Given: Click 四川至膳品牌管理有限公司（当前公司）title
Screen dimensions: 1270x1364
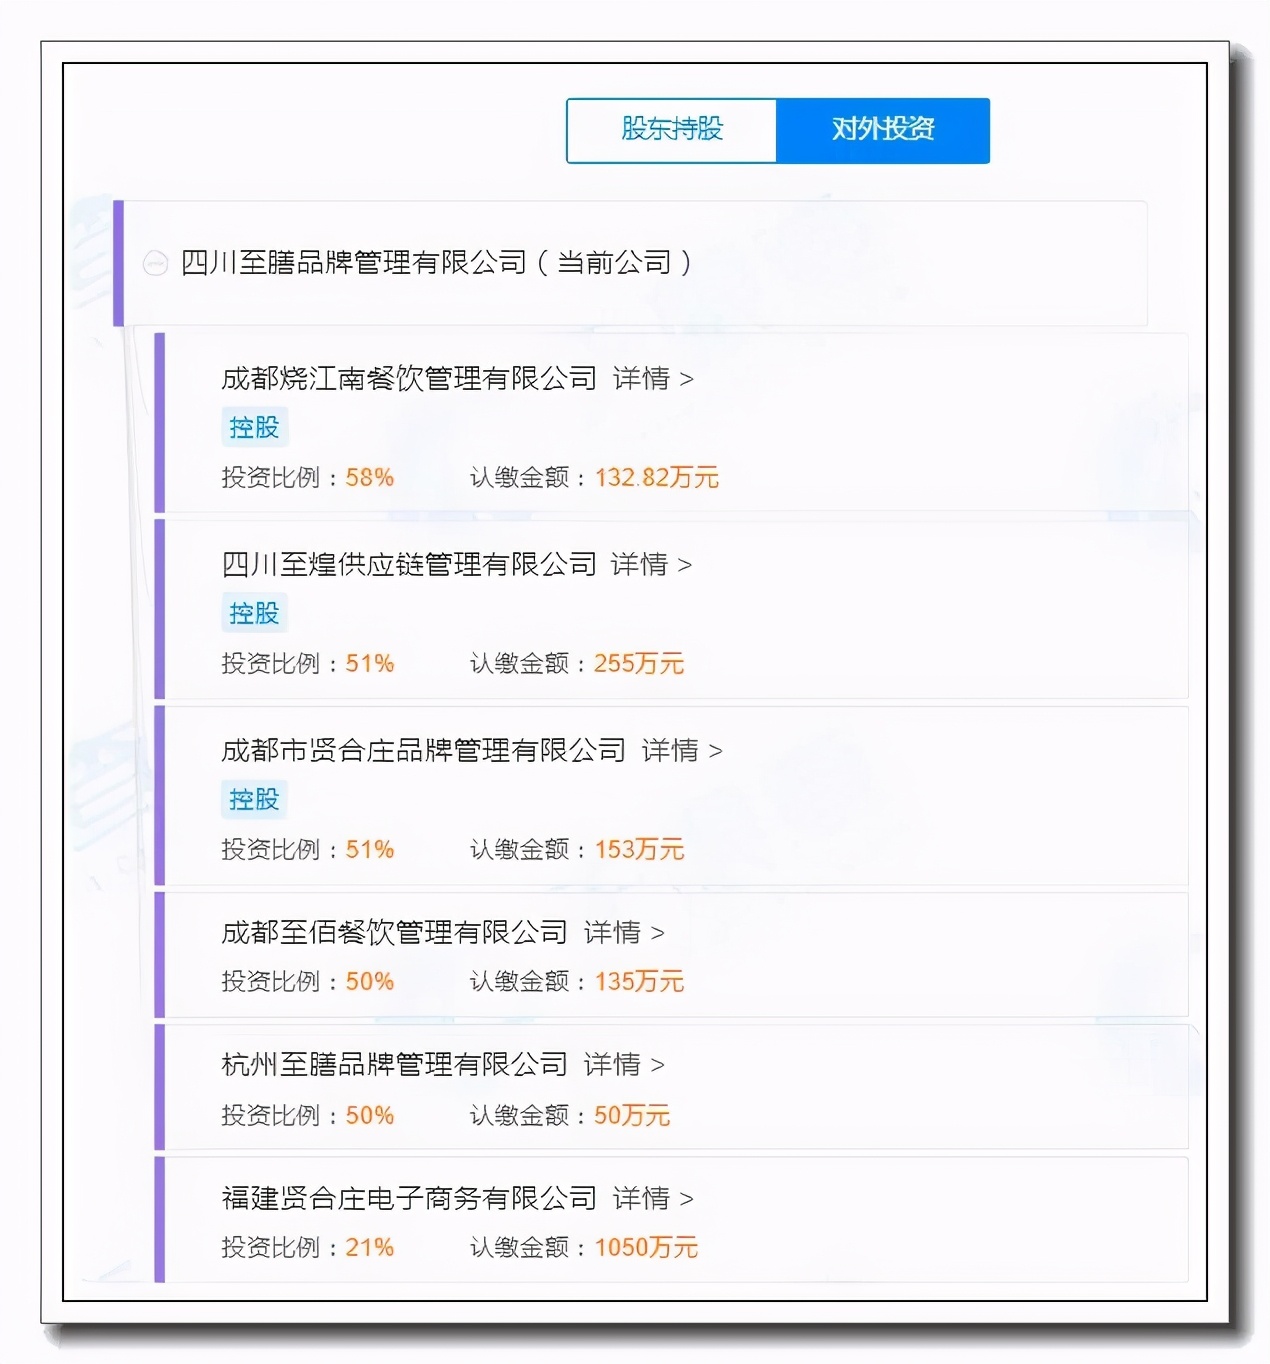Looking at the screenshot, I should (437, 263).
